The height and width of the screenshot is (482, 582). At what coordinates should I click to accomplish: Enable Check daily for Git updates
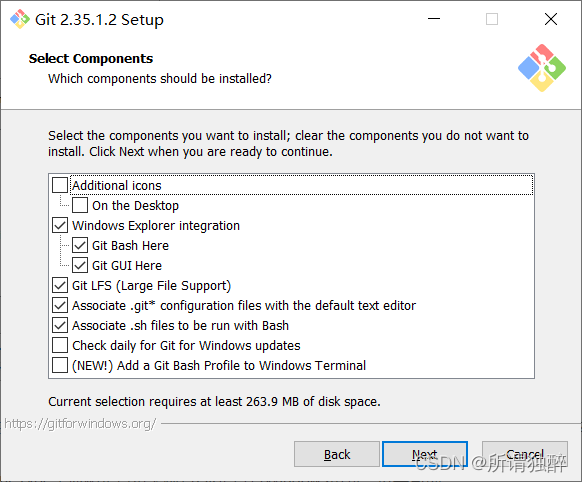pyautogui.click(x=60, y=345)
